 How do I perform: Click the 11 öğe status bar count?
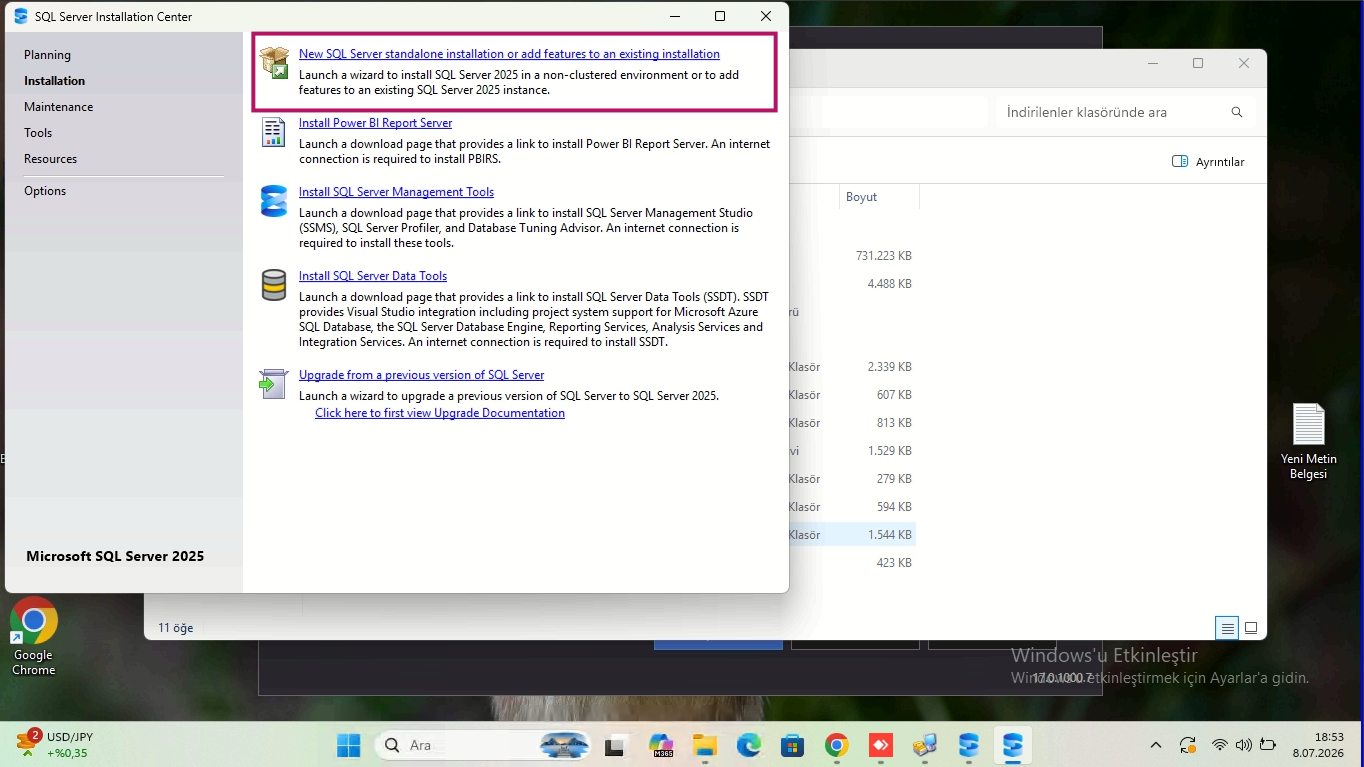tap(176, 628)
